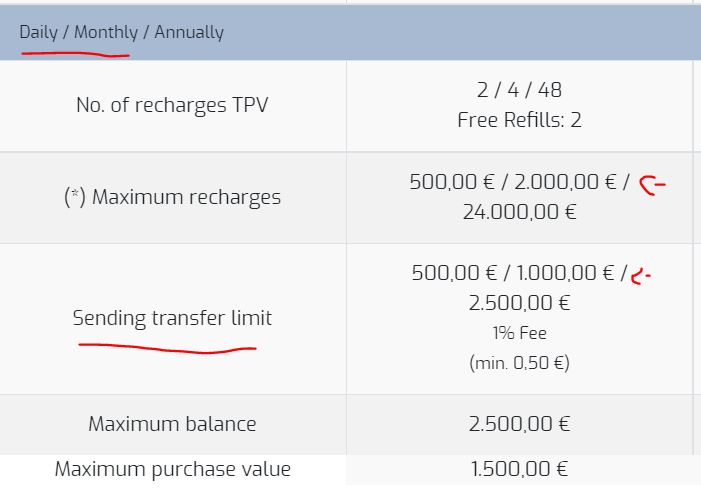The image size is (701, 502).
Task: Click the 2 / 4 / 48 recharge count
Action: coord(519,92)
